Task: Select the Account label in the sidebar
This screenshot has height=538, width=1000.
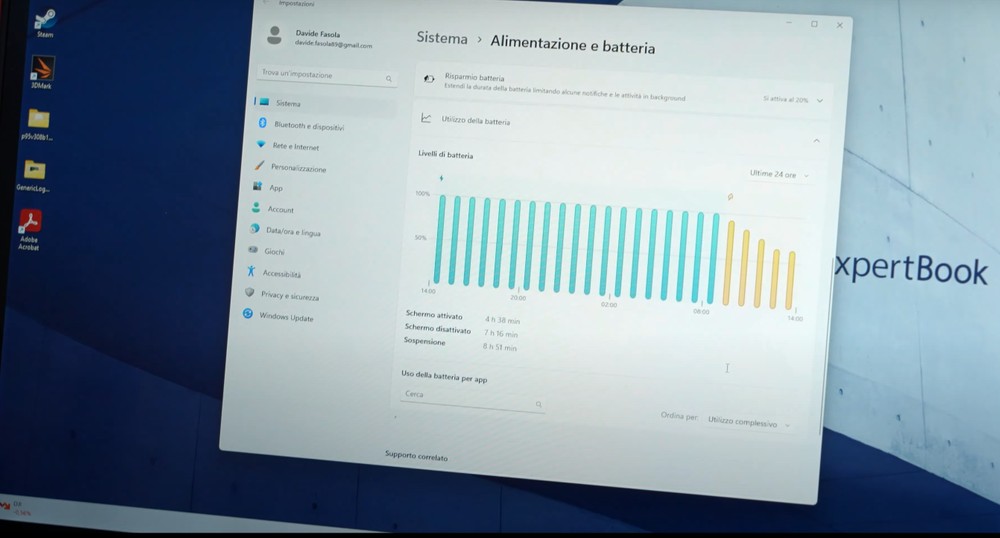Action: (281, 210)
